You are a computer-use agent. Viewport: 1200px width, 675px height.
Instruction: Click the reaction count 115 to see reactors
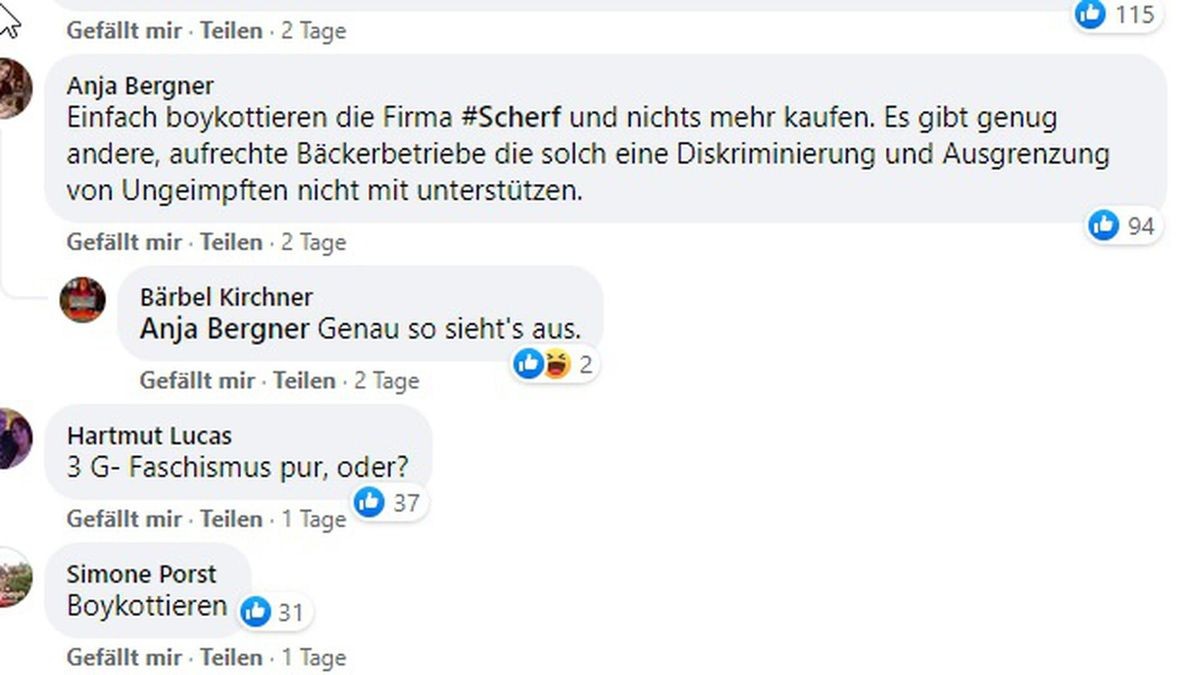click(1136, 15)
